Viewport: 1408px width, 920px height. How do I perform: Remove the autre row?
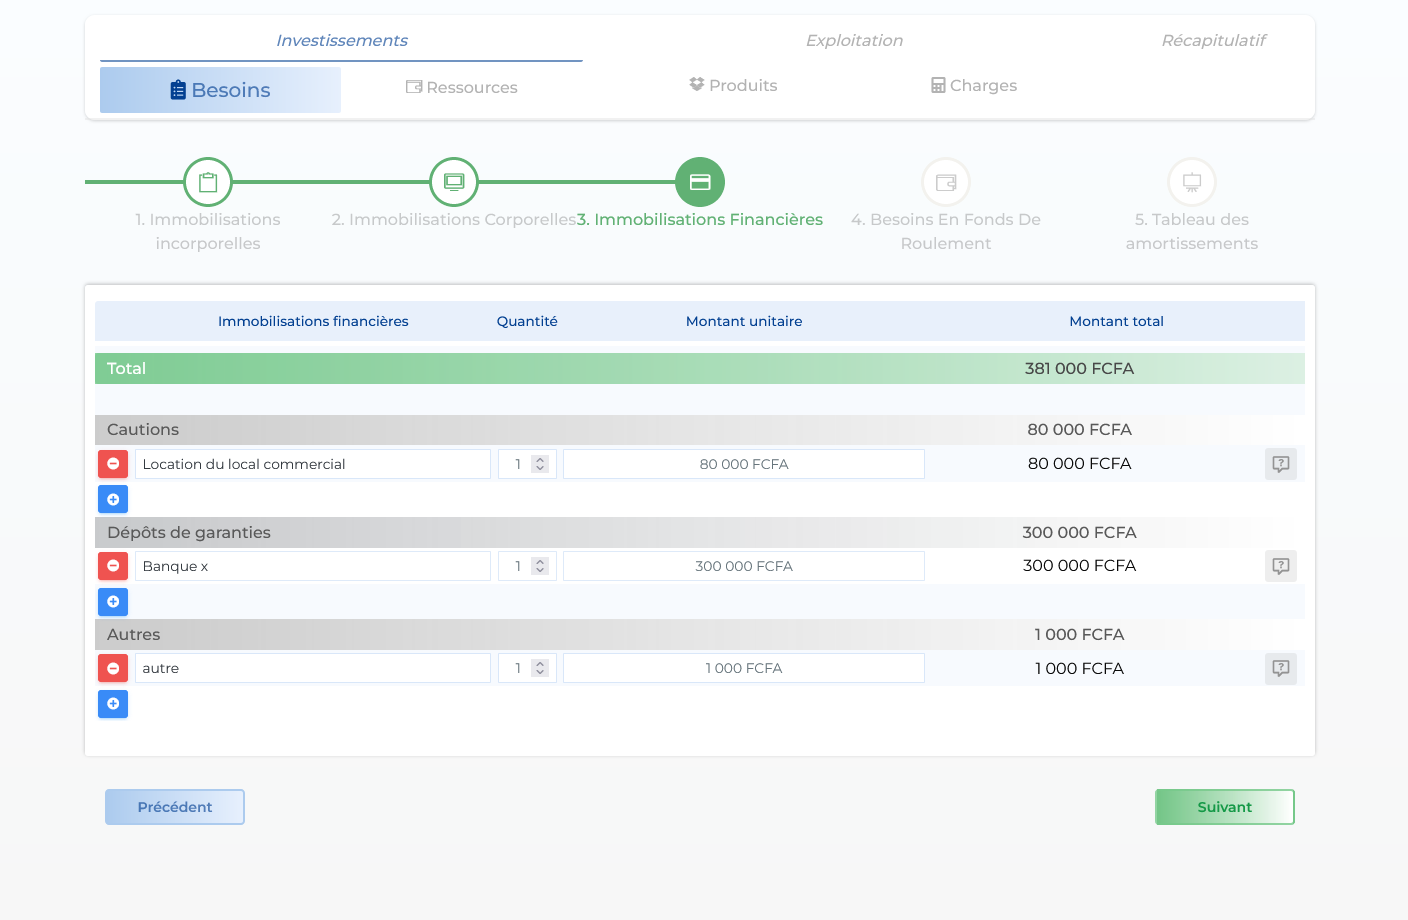tap(113, 668)
